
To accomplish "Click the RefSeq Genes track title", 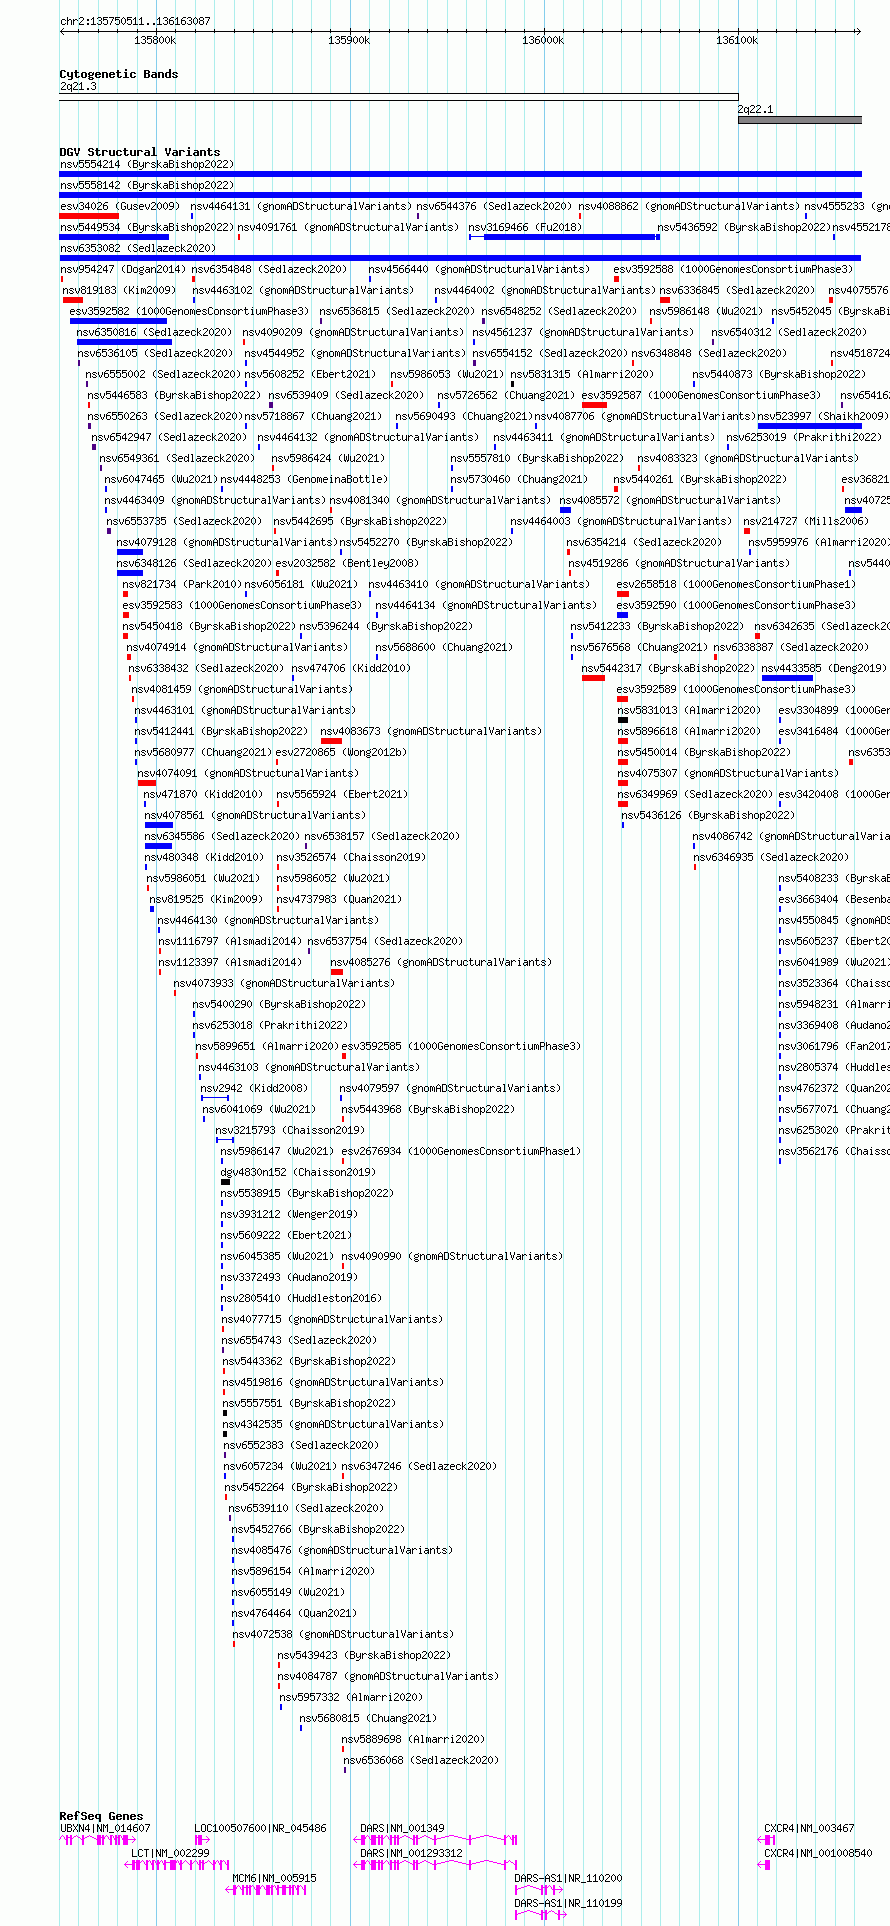I will click(101, 1816).
